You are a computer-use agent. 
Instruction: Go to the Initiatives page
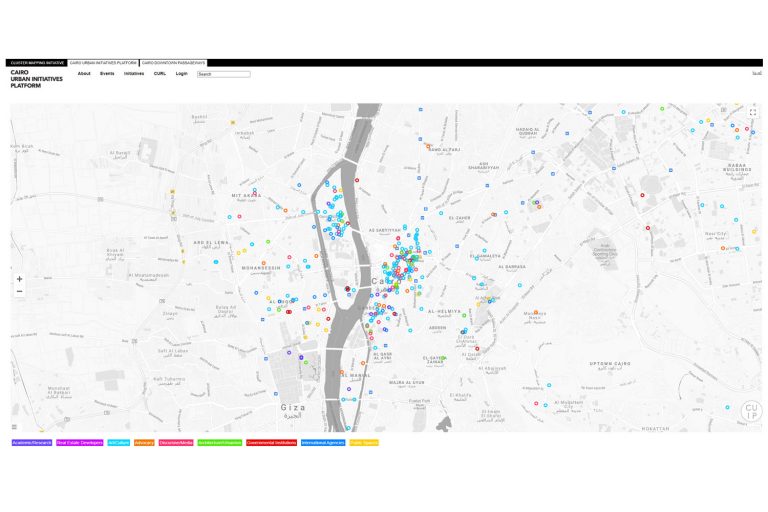click(134, 74)
